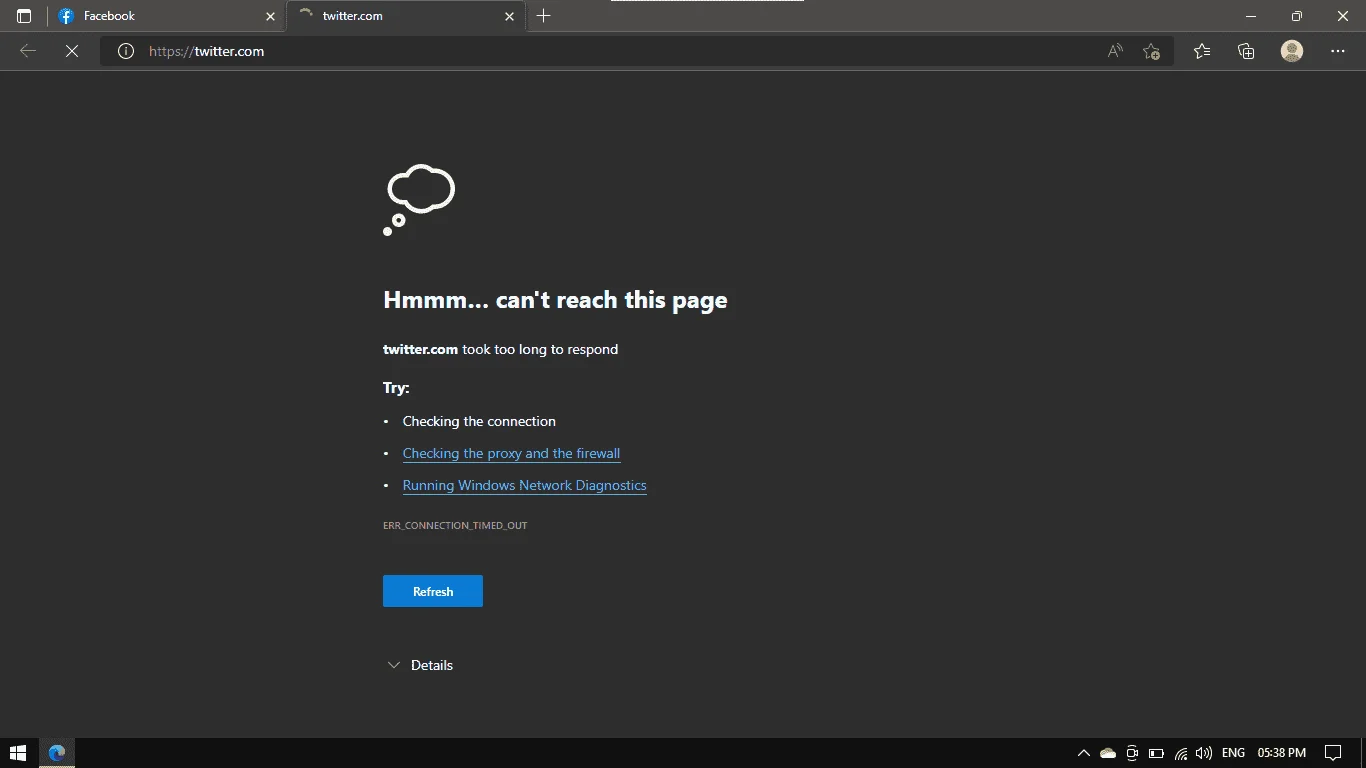Open Checking the proxy and the firewall link
This screenshot has width=1366, height=768.
(511, 453)
